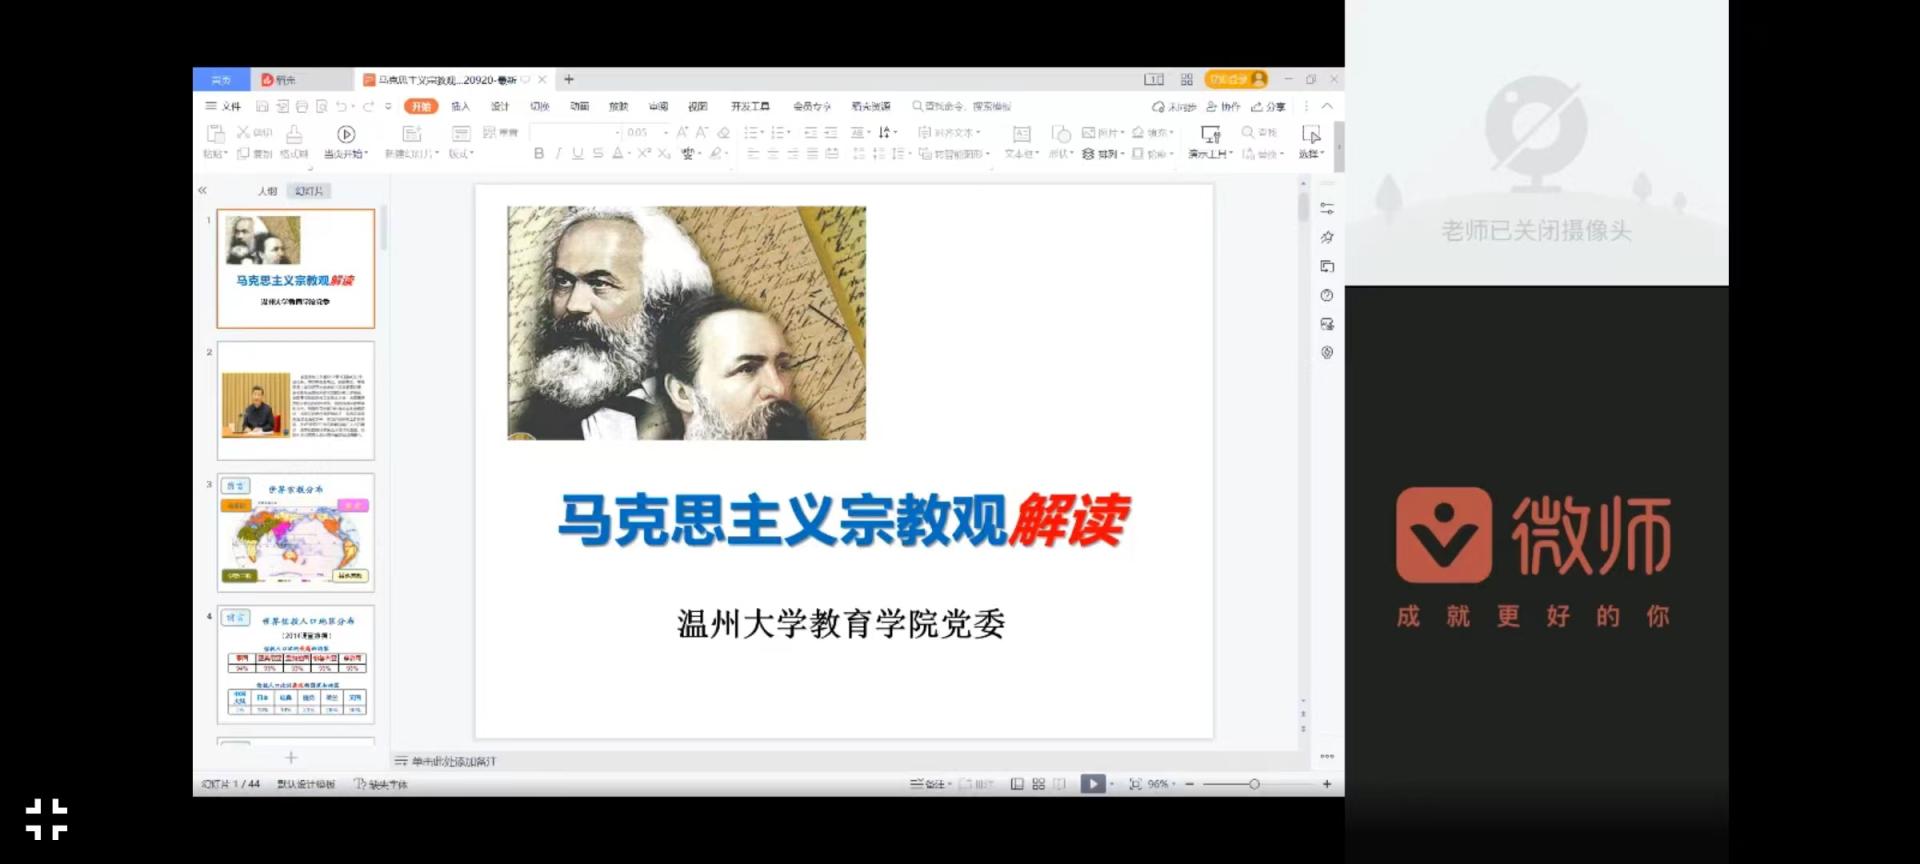The height and width of the screenshot is (864, 1920).
Task: Toggle italic text formatting
Action: [558, 153]
